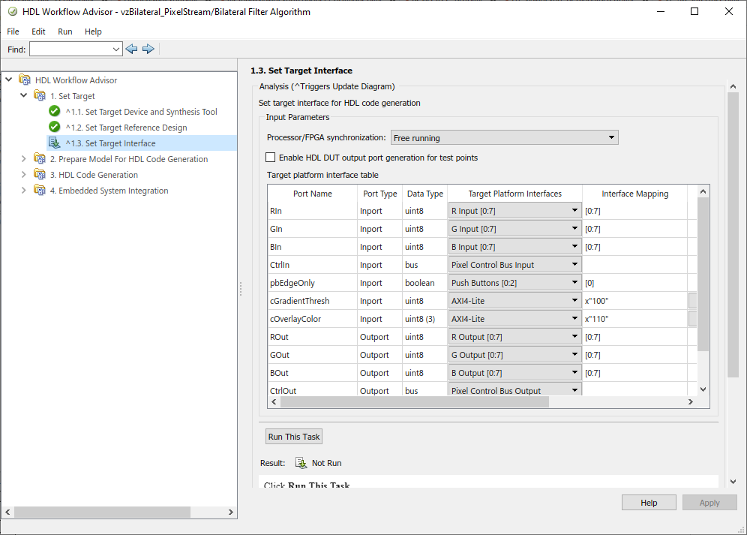The height and width of the screenshot is (535, 747).
Task: Click HDL Workflow Advisor root folder icon
Action: coord(24,80)
